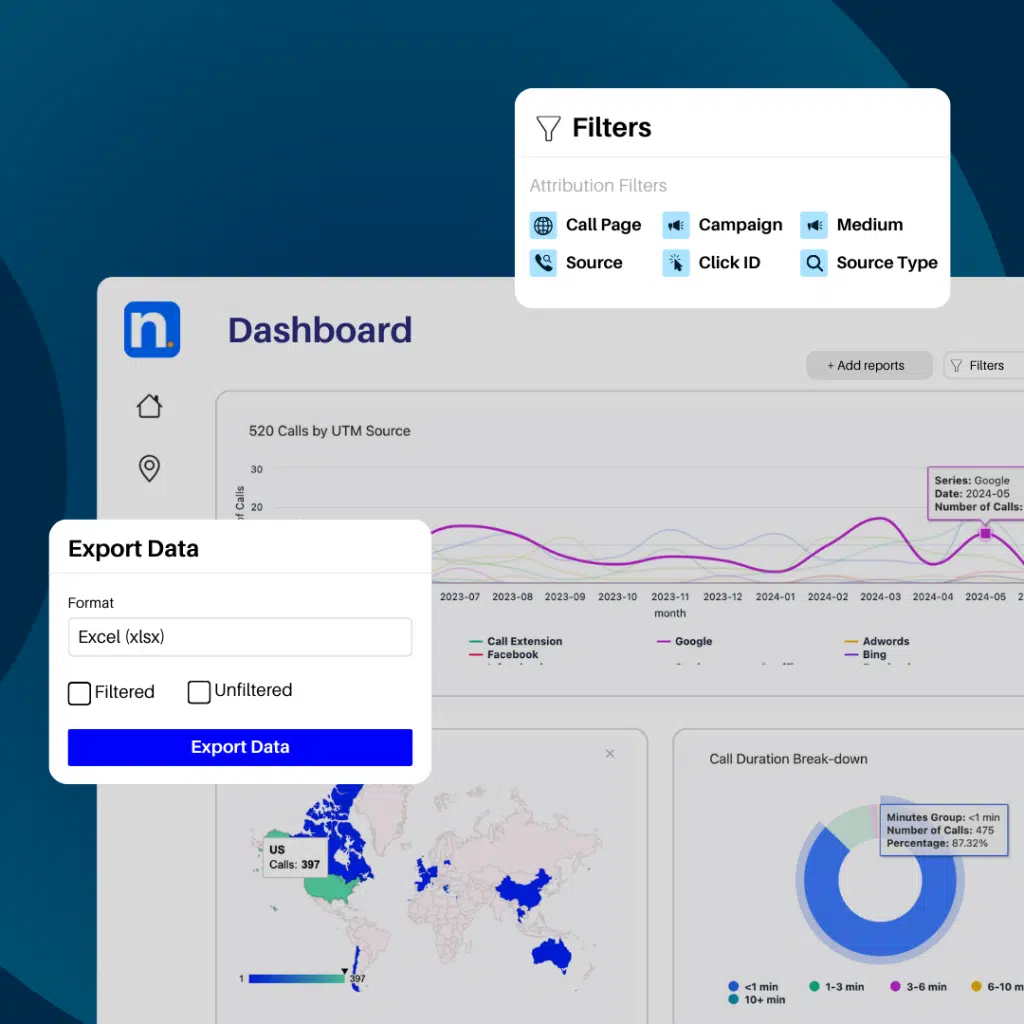1024x1024 pixels.
Task: Select the Source Type filter icon
Action: [812, 263]
